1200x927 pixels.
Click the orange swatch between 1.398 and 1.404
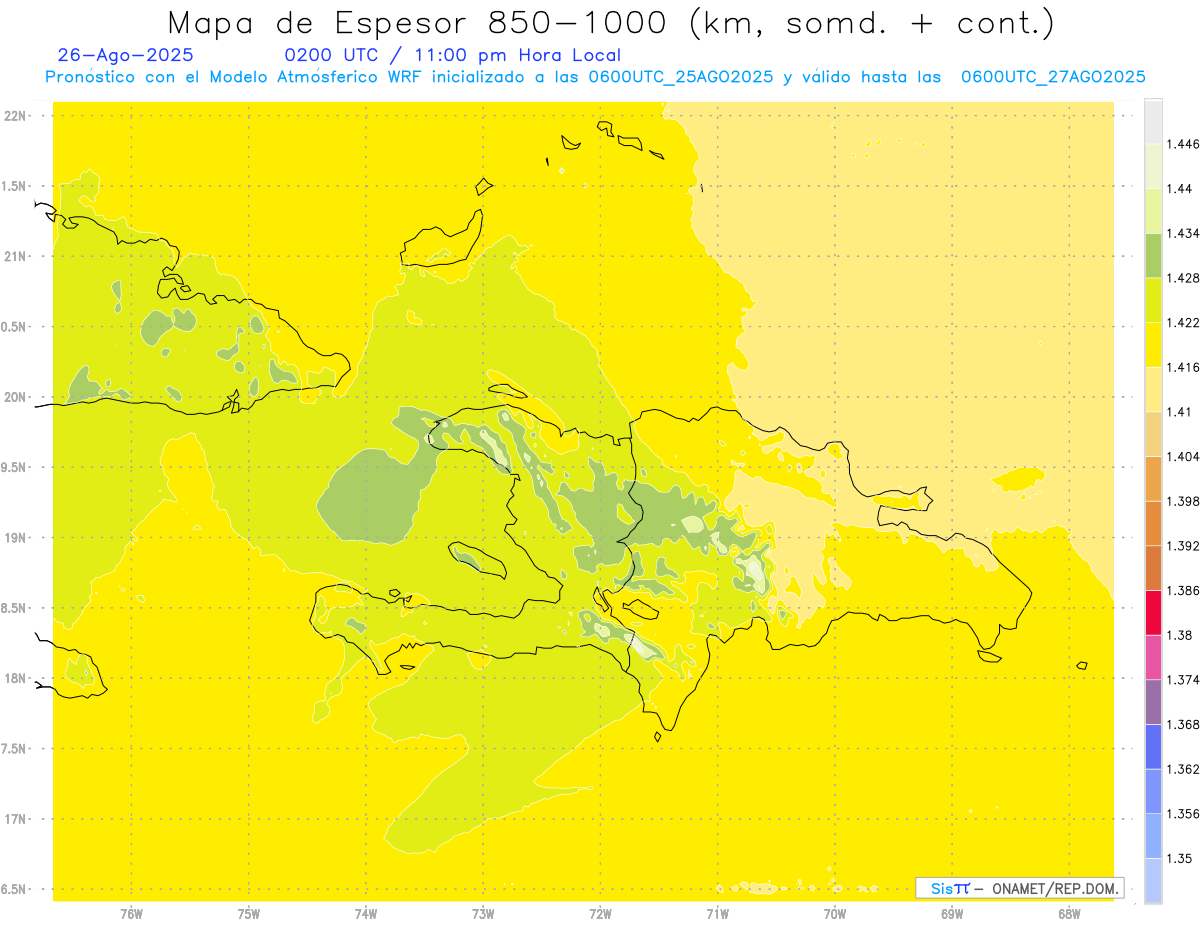click(1153, 478)
